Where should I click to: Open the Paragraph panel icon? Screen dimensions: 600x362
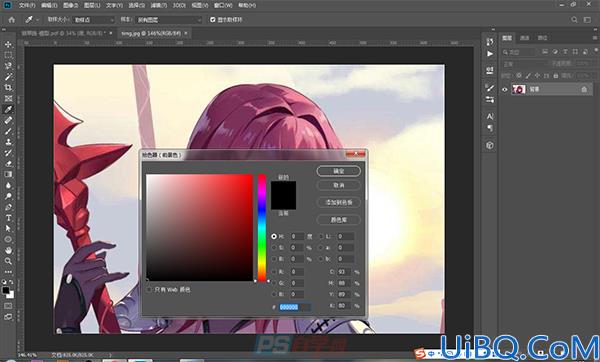click(490, 129)
